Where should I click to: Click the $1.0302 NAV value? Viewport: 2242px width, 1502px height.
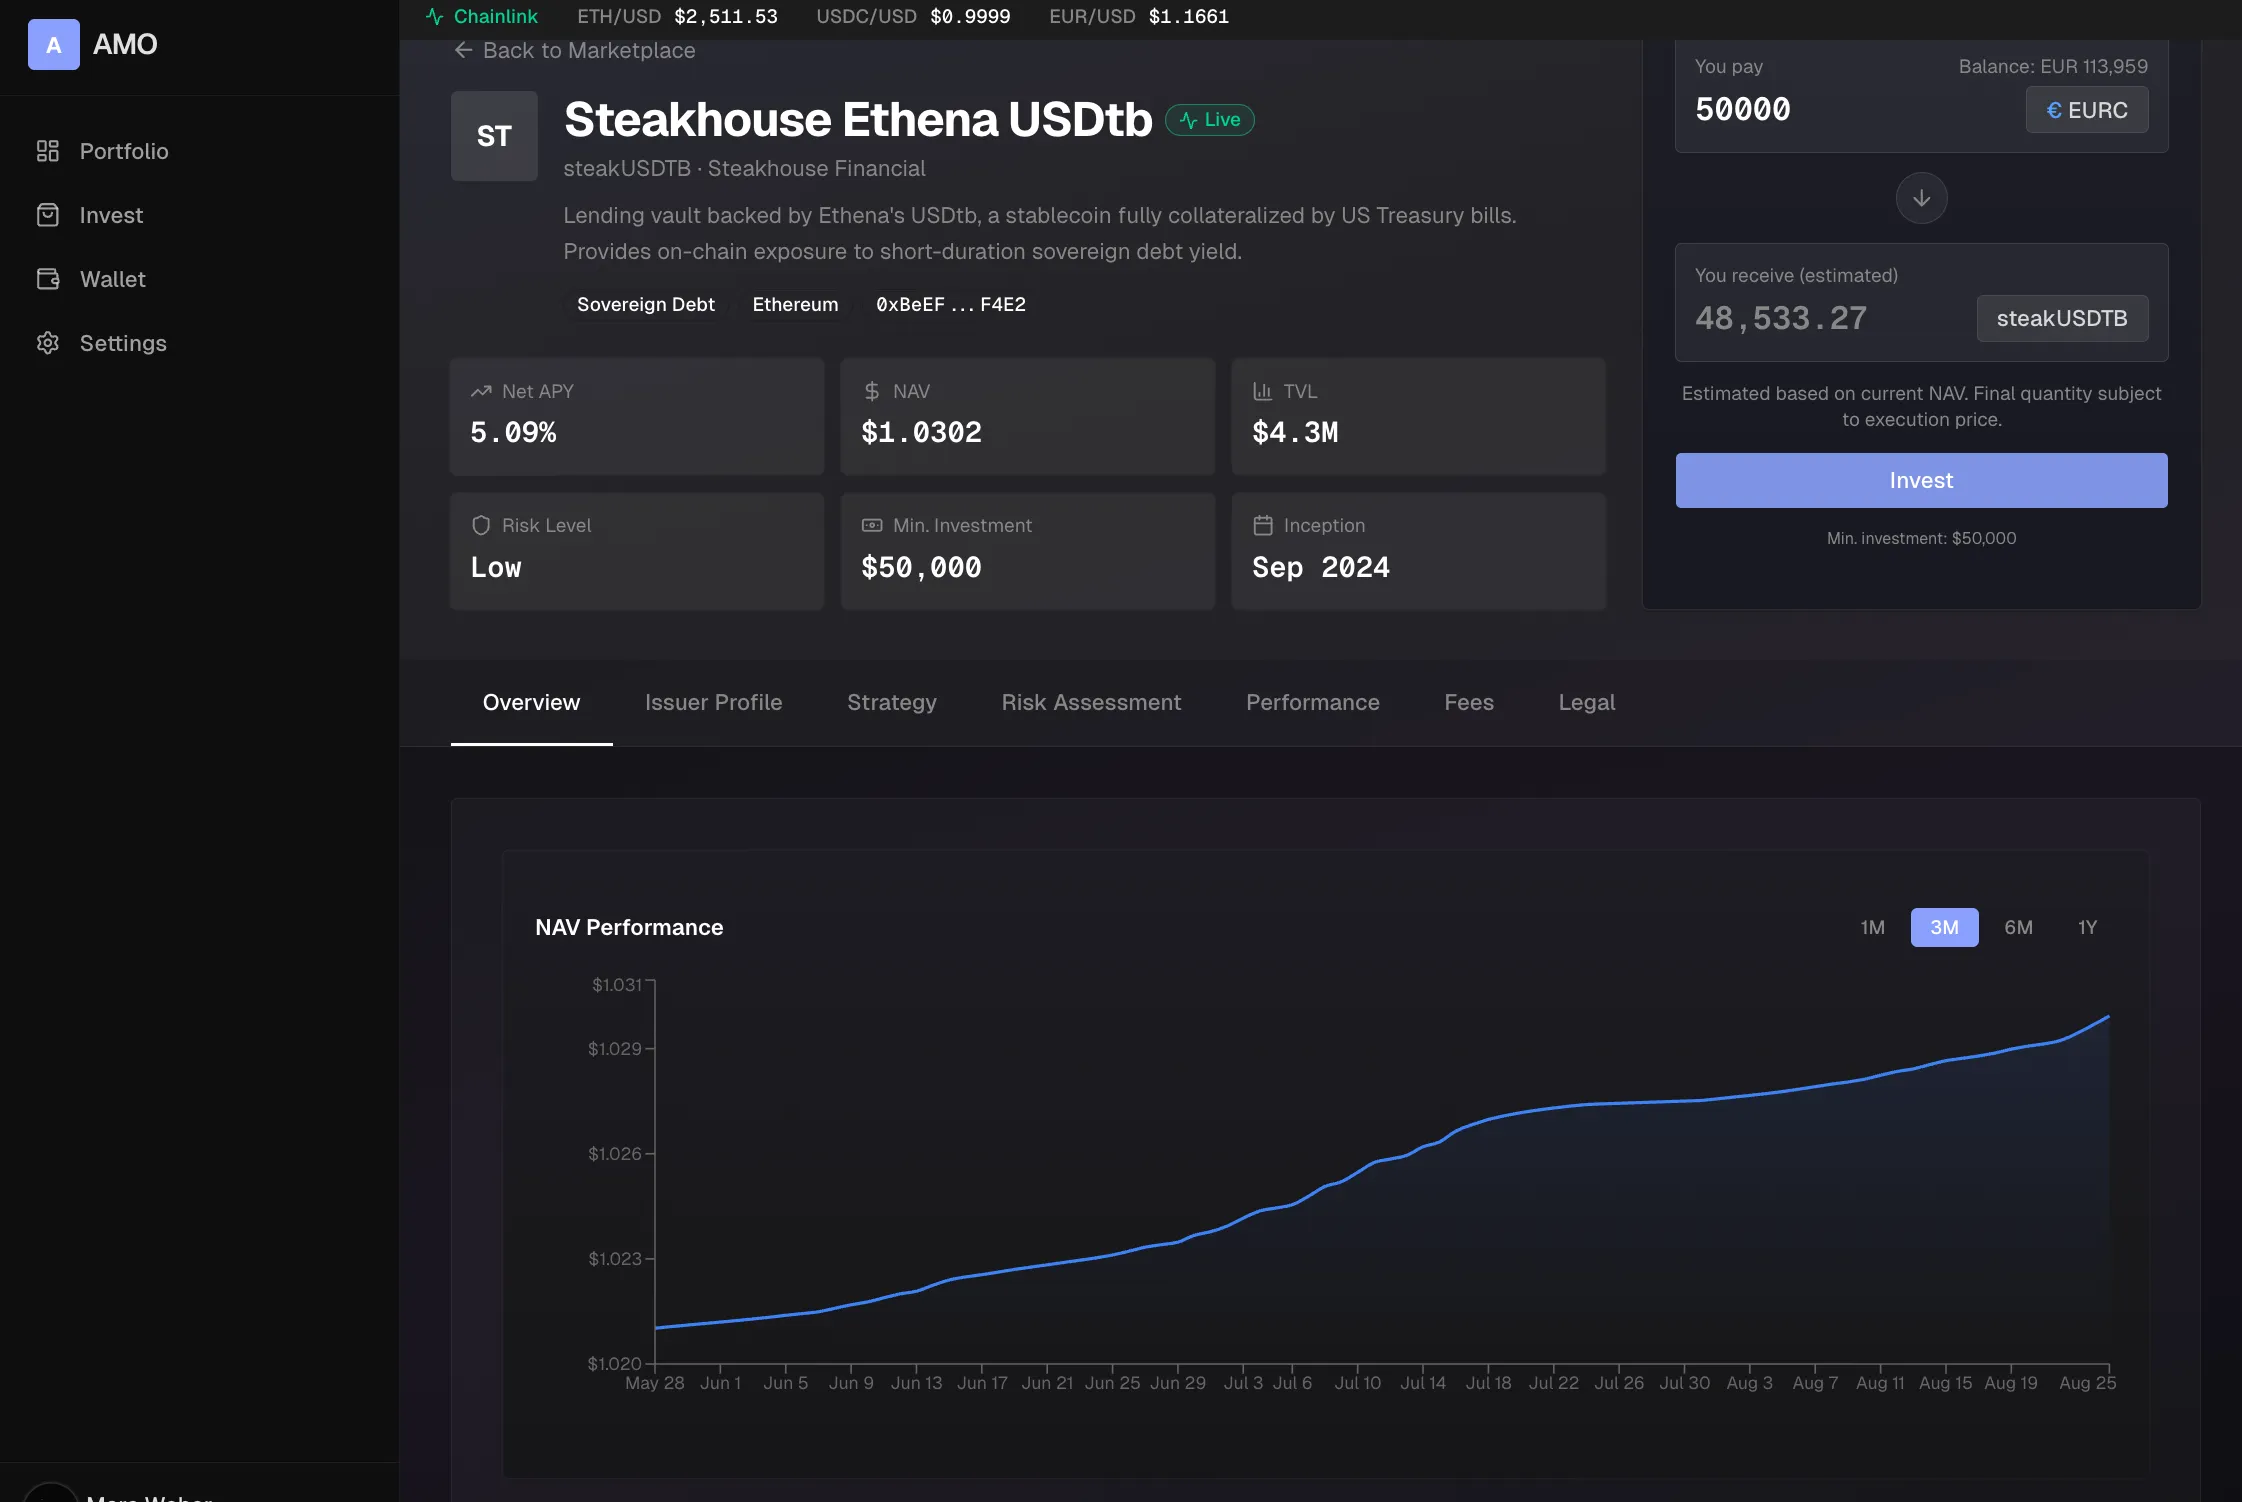[921, 432]
